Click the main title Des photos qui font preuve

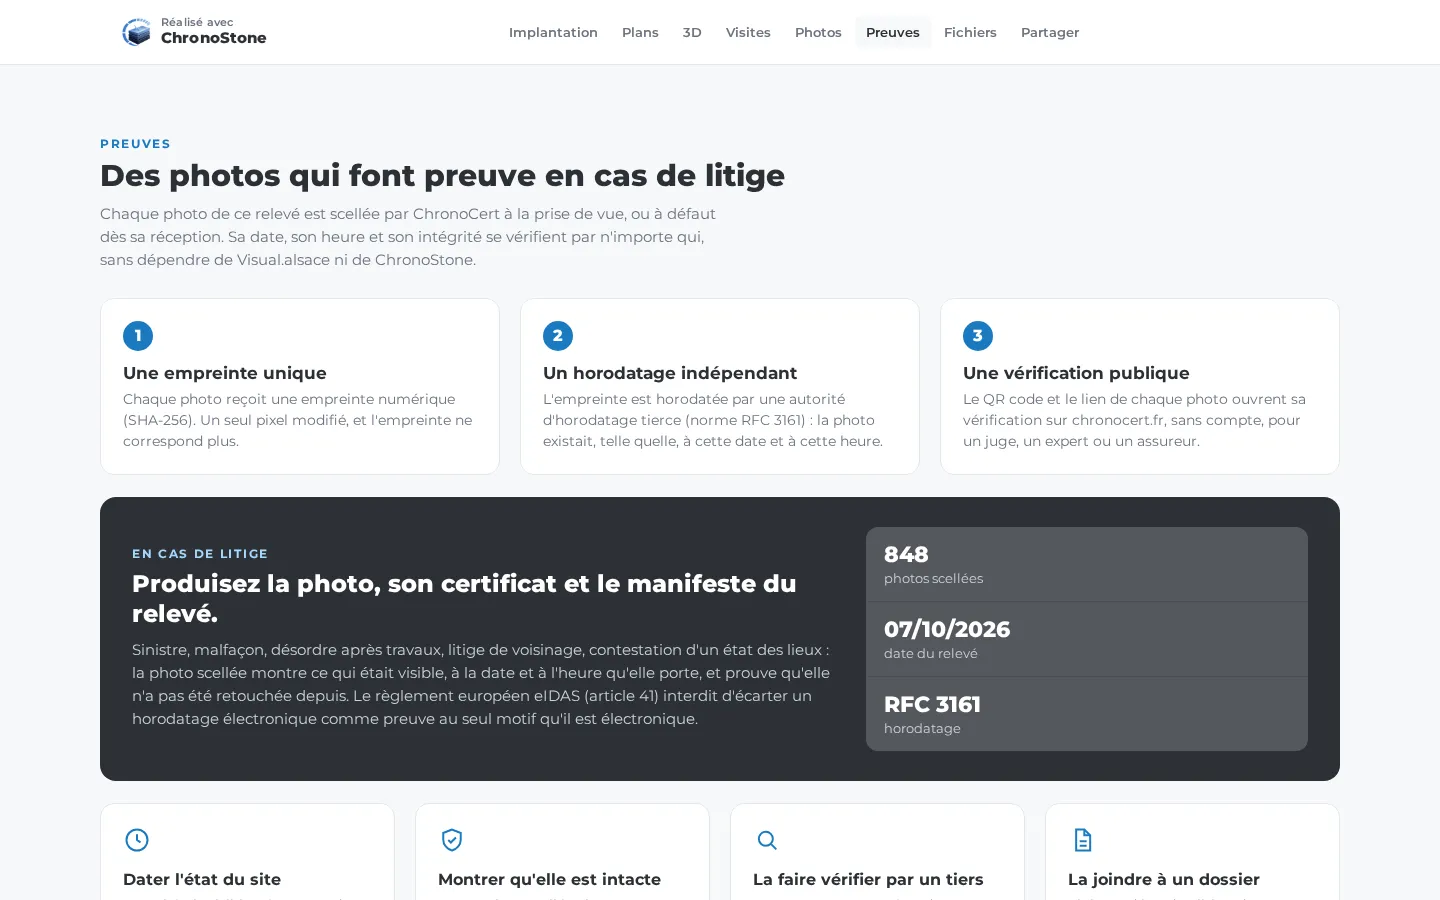[x=442, y=175]
